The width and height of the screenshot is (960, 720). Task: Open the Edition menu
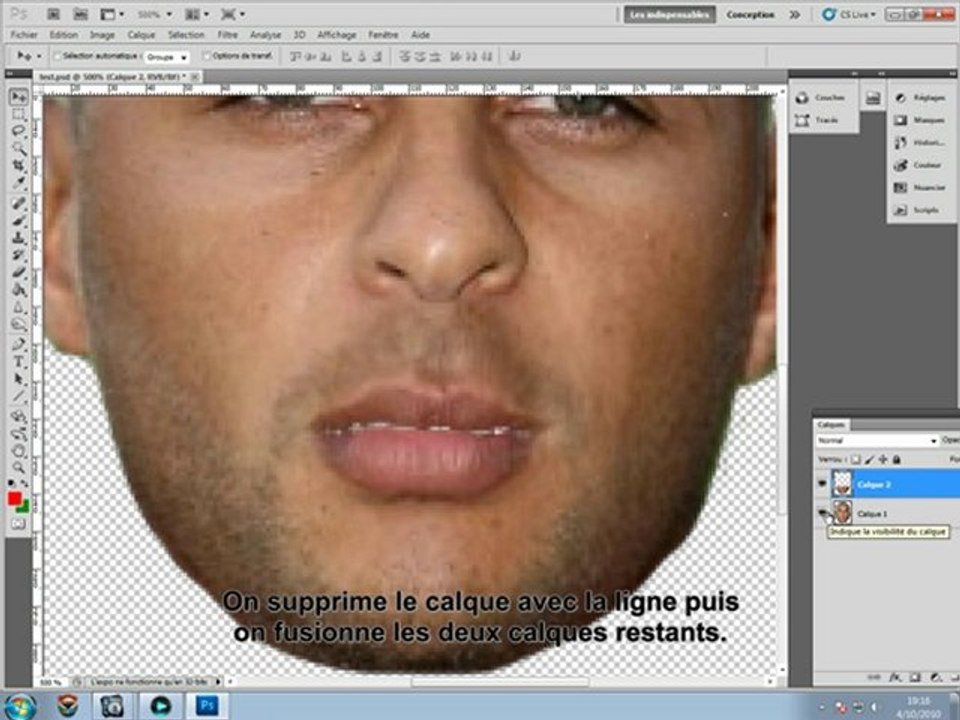tap(64, 35)
